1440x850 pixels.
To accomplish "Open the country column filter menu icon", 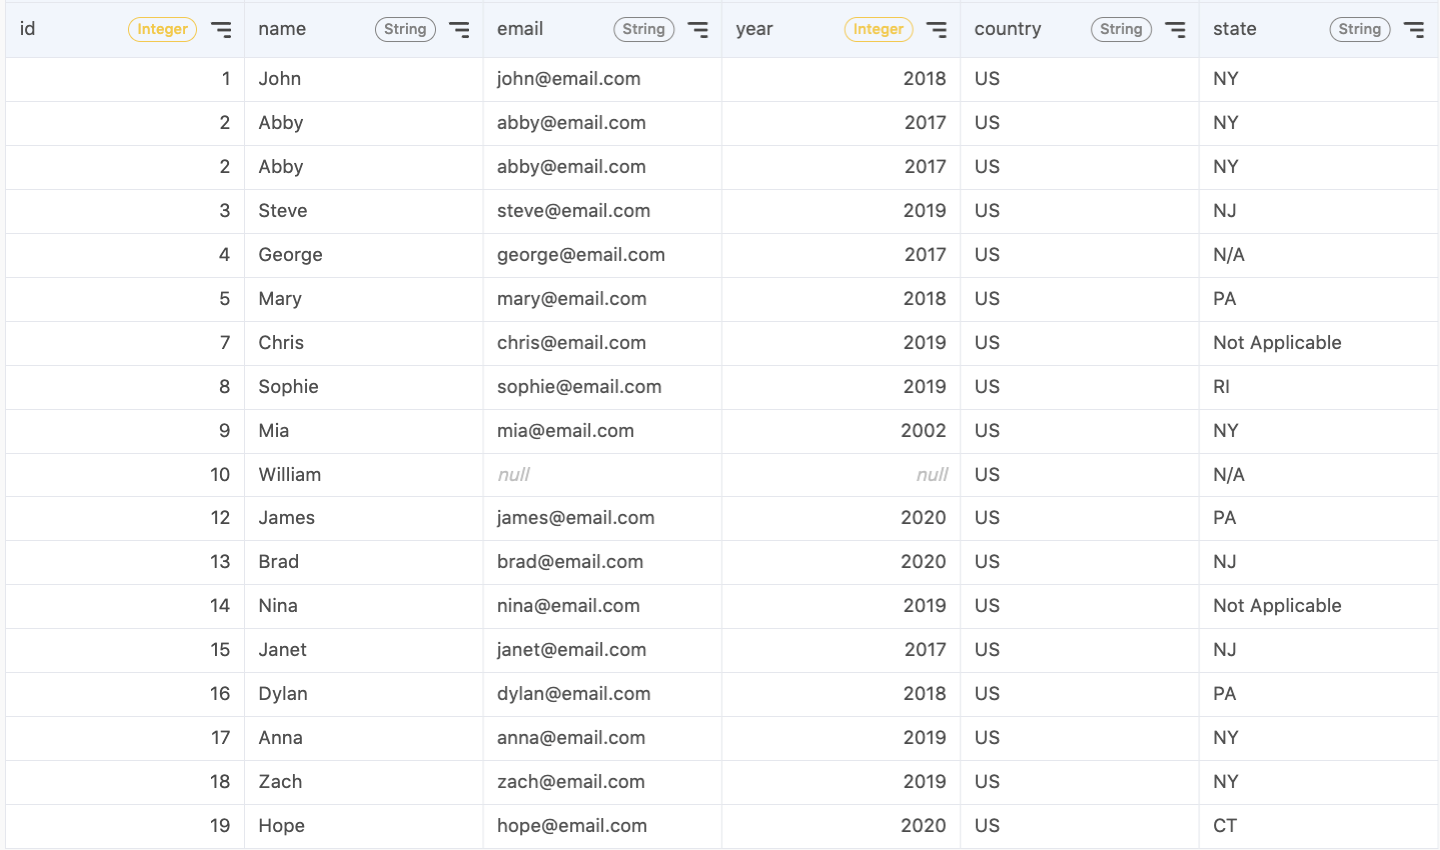I will 1175,30.
